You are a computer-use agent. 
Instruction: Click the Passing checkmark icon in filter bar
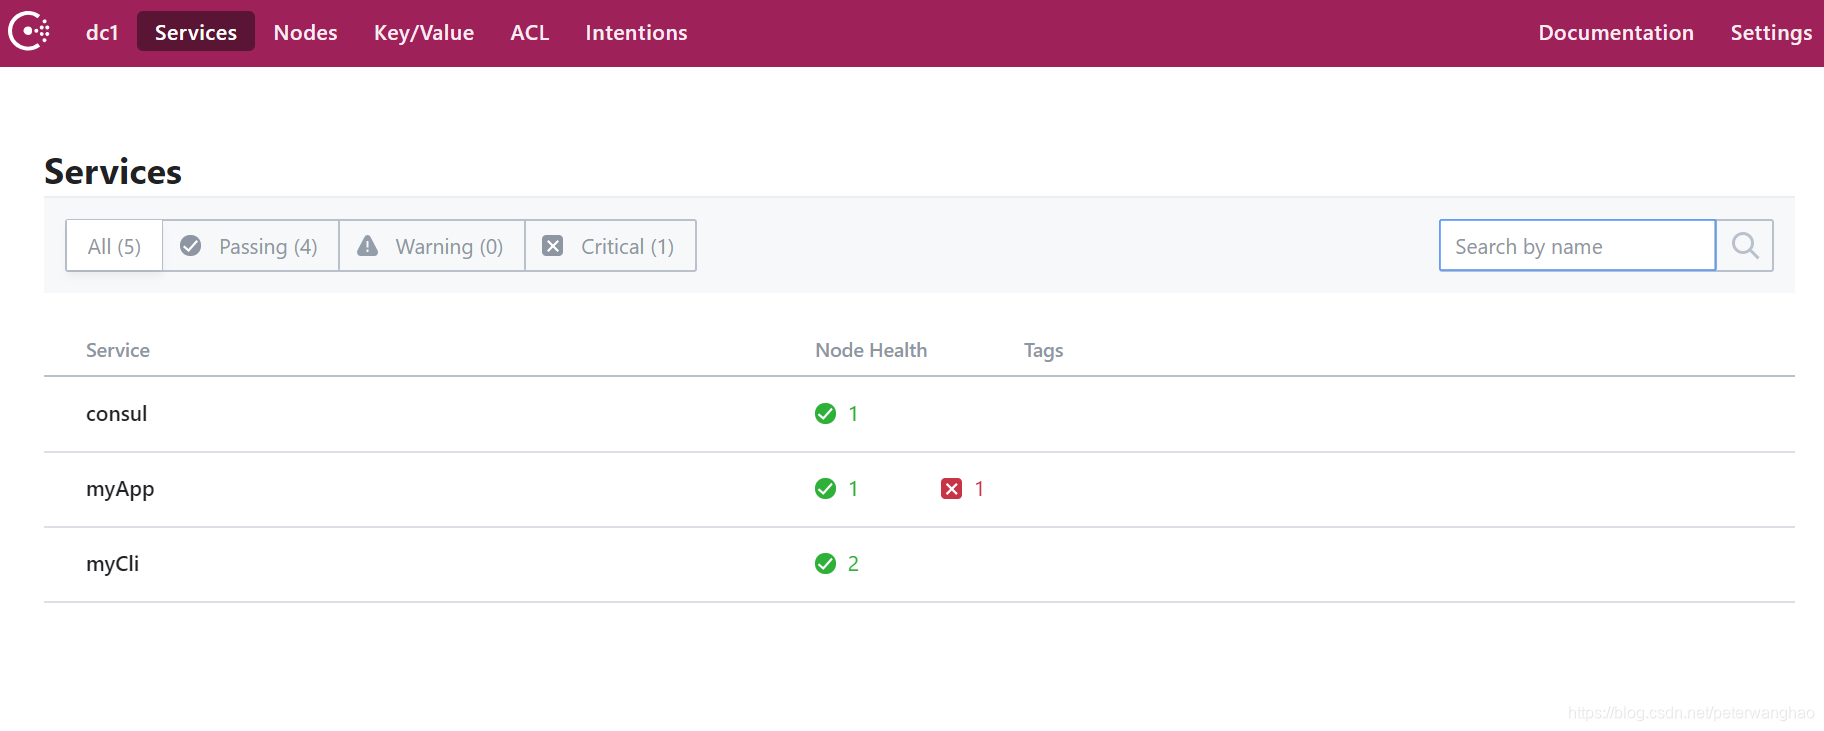190,246
